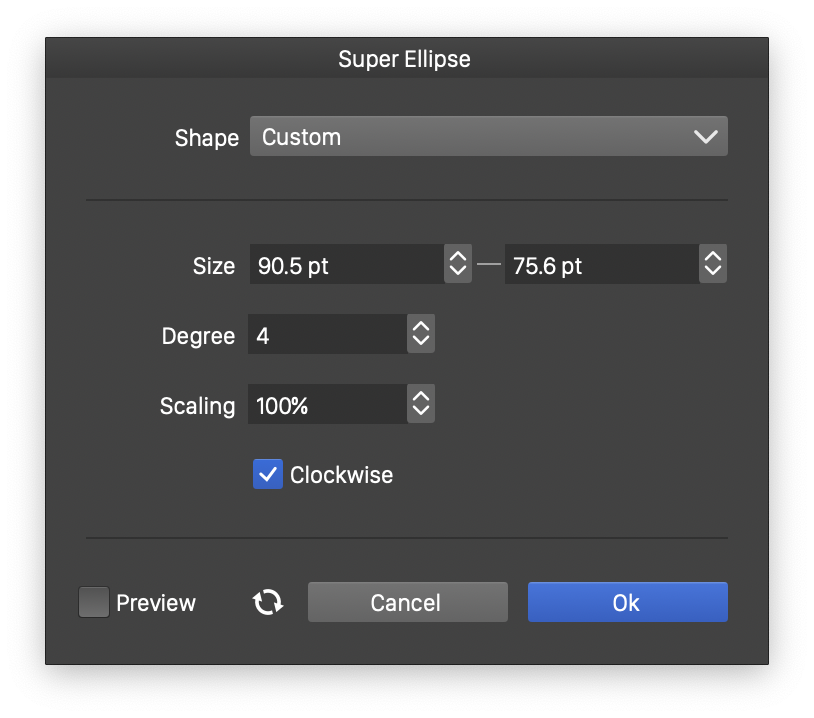Click the width field showing 90.5 pt

[345, 265]
